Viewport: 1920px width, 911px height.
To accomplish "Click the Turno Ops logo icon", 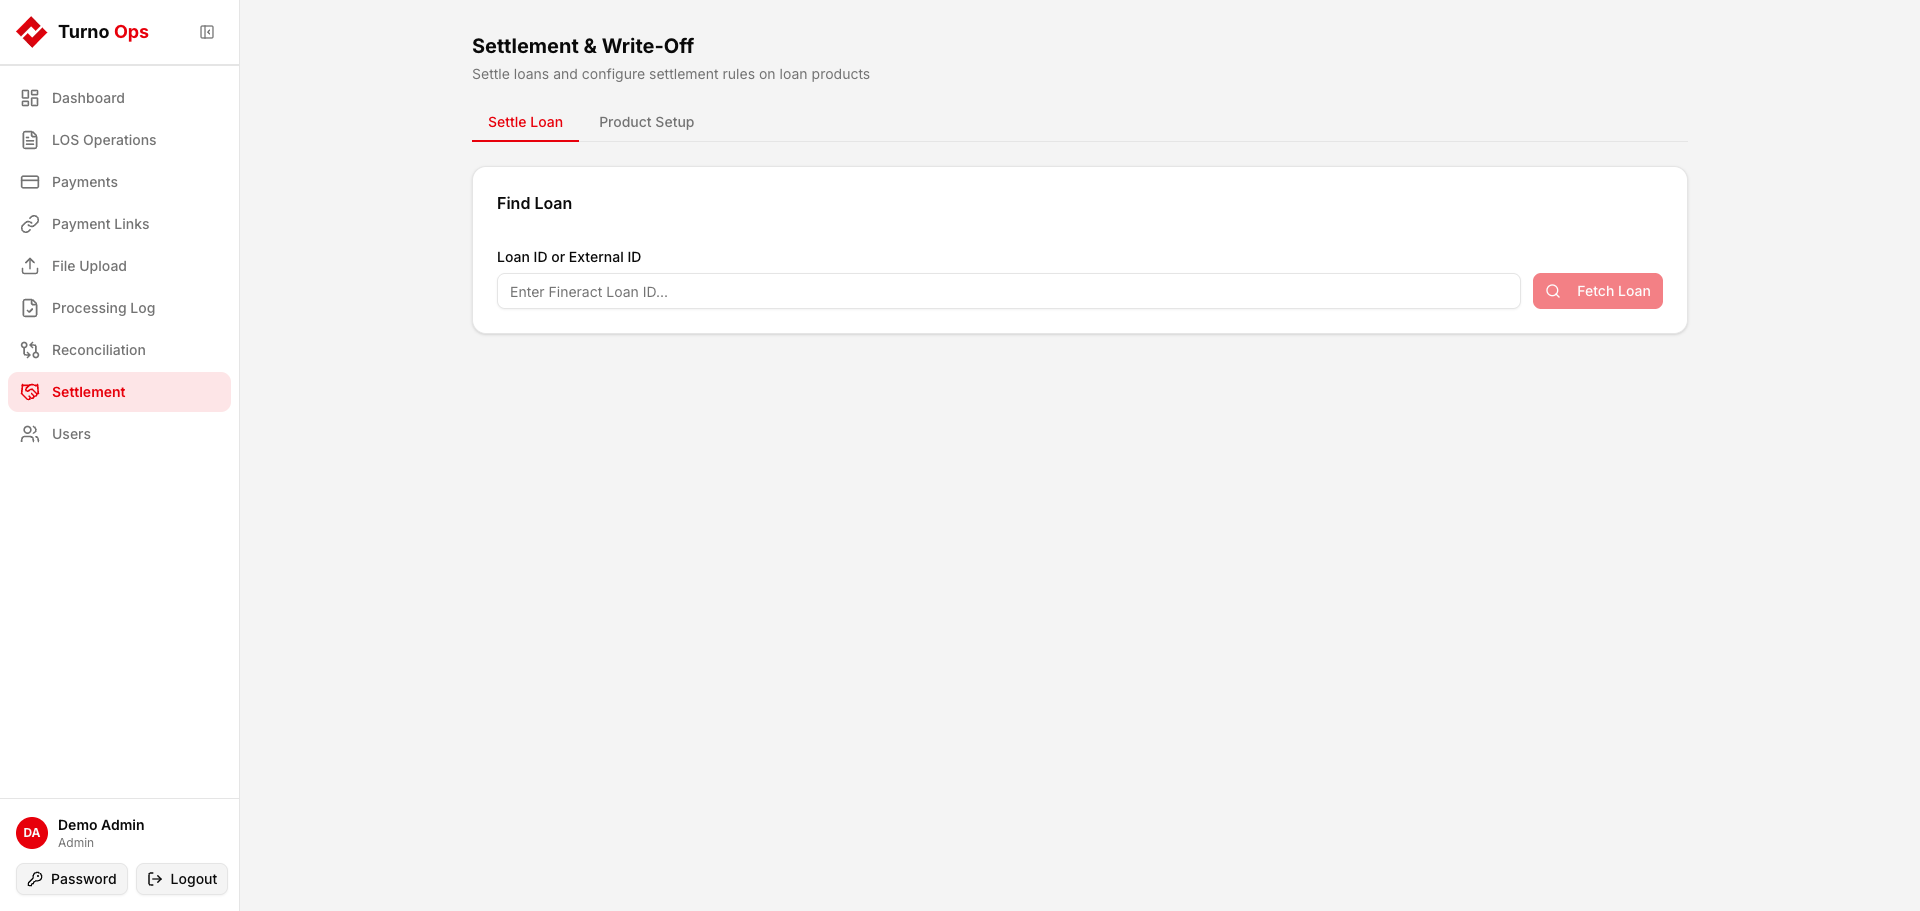I will click(x=32, y=32).
